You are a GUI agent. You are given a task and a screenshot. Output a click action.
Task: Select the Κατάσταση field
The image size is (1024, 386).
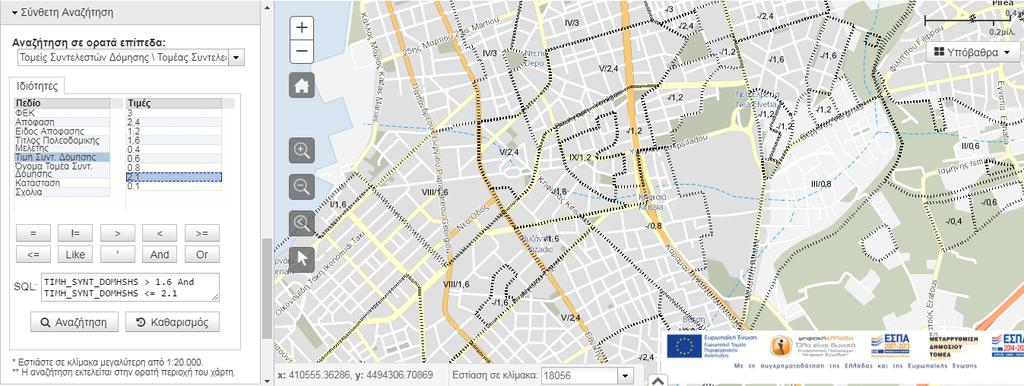point(62,183)
